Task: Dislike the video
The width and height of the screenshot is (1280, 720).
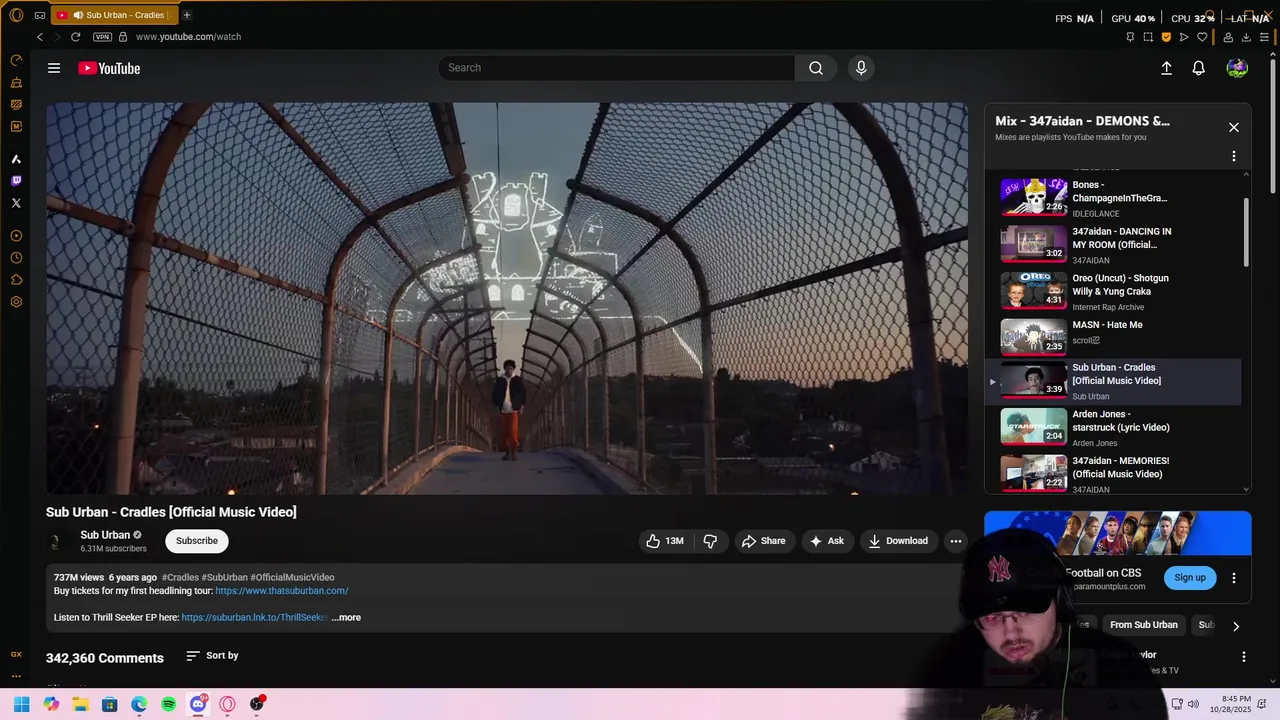Action: coord(710,541)
